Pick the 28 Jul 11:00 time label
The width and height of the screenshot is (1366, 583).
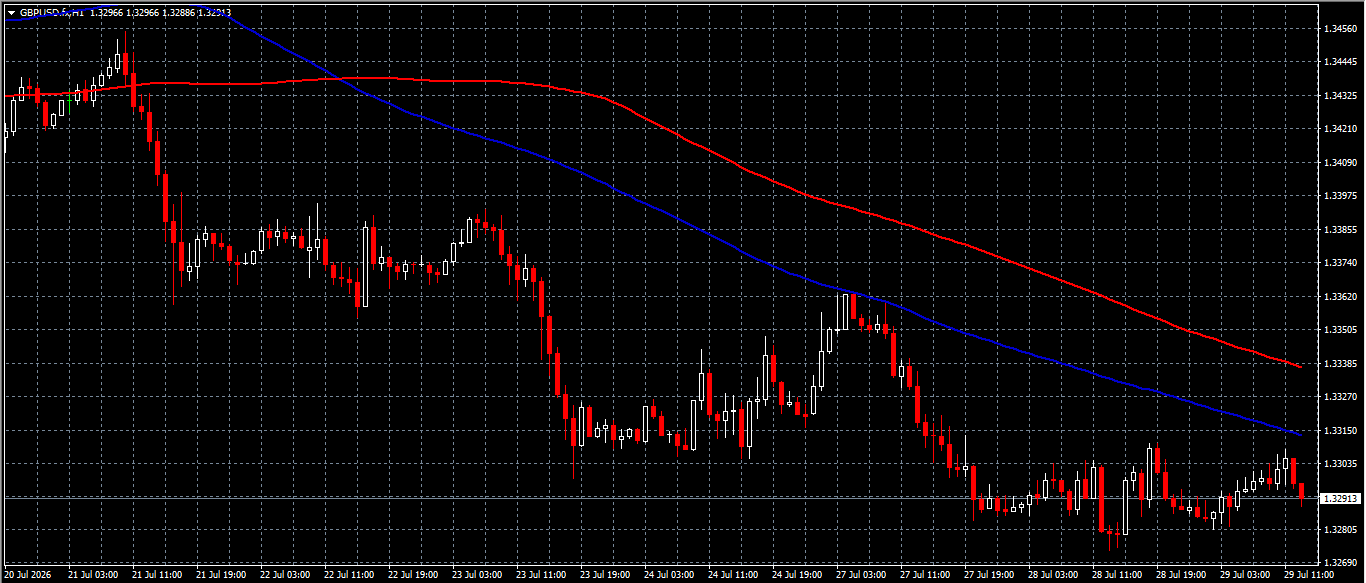pos(1117,576)
